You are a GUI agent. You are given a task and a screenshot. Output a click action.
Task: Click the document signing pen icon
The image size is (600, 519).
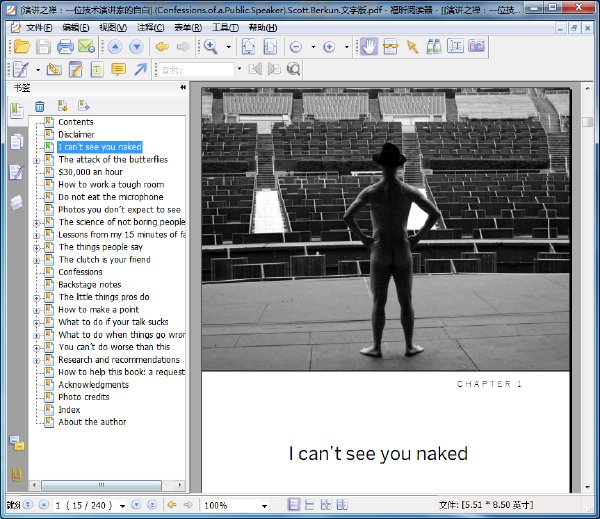21,69
